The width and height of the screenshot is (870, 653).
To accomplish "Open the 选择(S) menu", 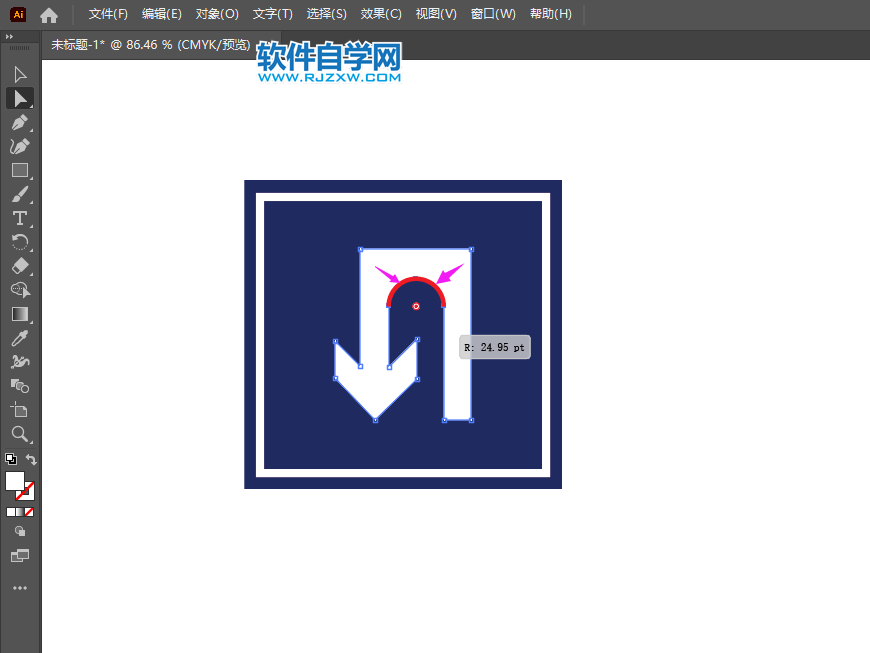I will pyautogui.click(x=326, y=14).
